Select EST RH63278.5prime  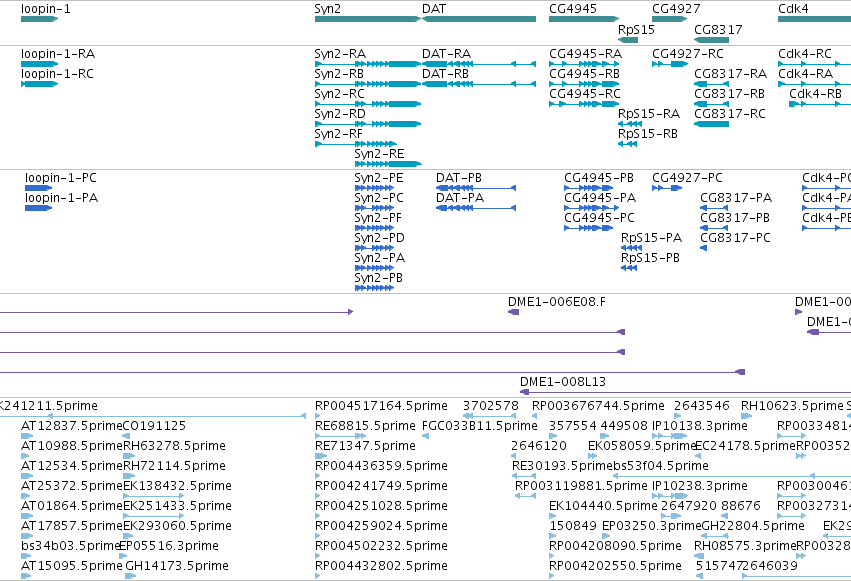[x=129, y=456]
